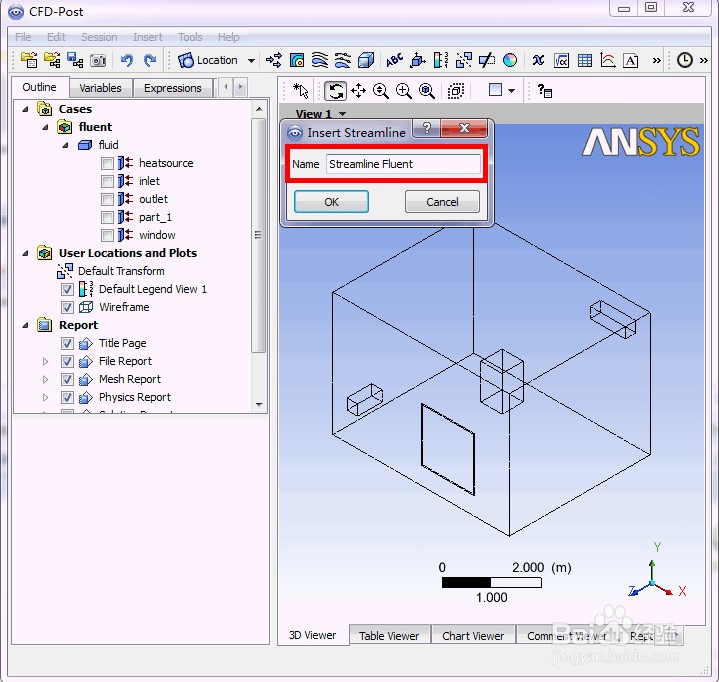Toggle the inlet checkbox
The height and width of the screenshot is (682, 719).
pos(107,181)
